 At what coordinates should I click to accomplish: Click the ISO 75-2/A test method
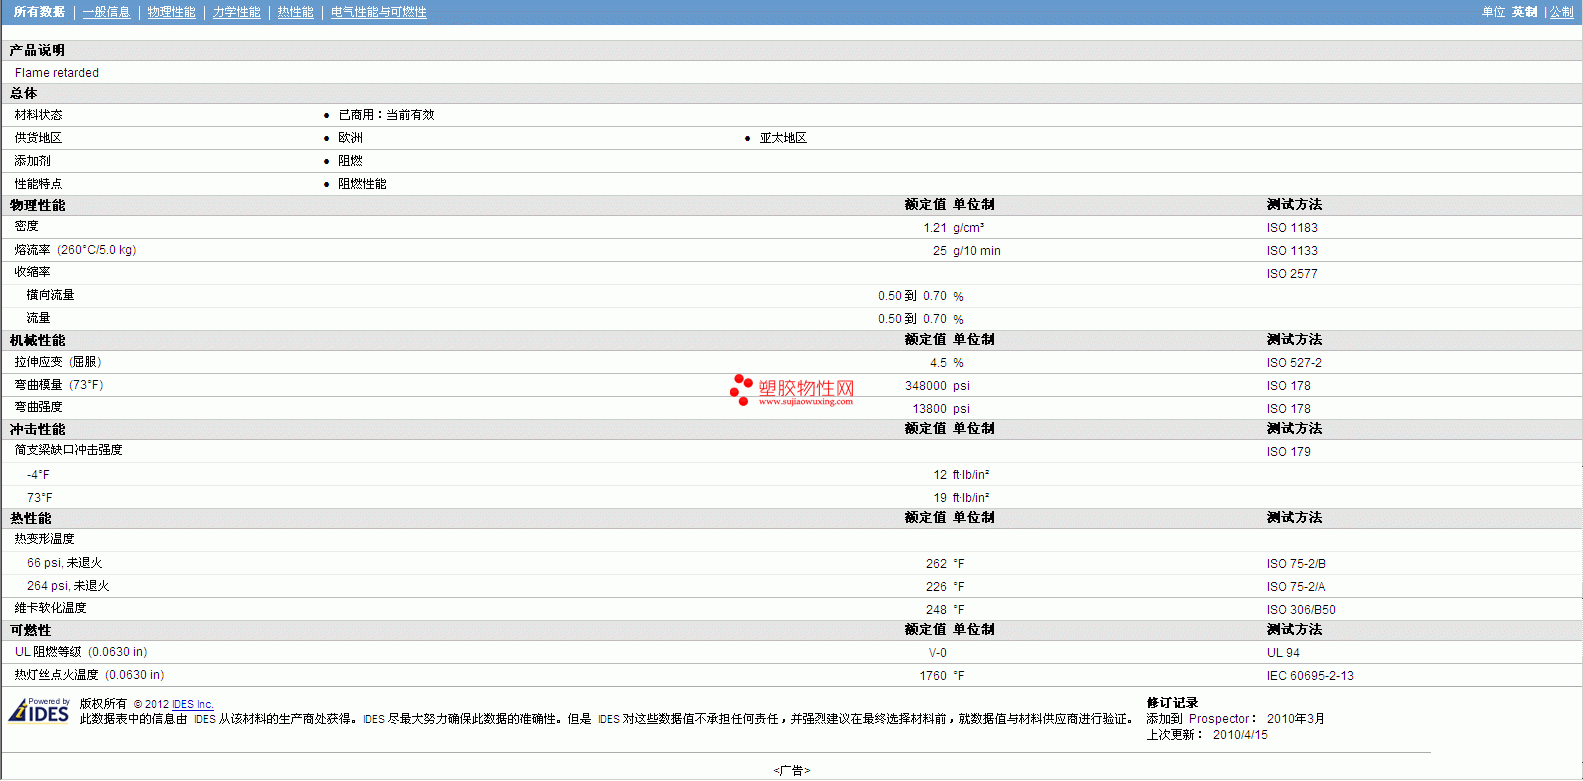point(1296,587)
